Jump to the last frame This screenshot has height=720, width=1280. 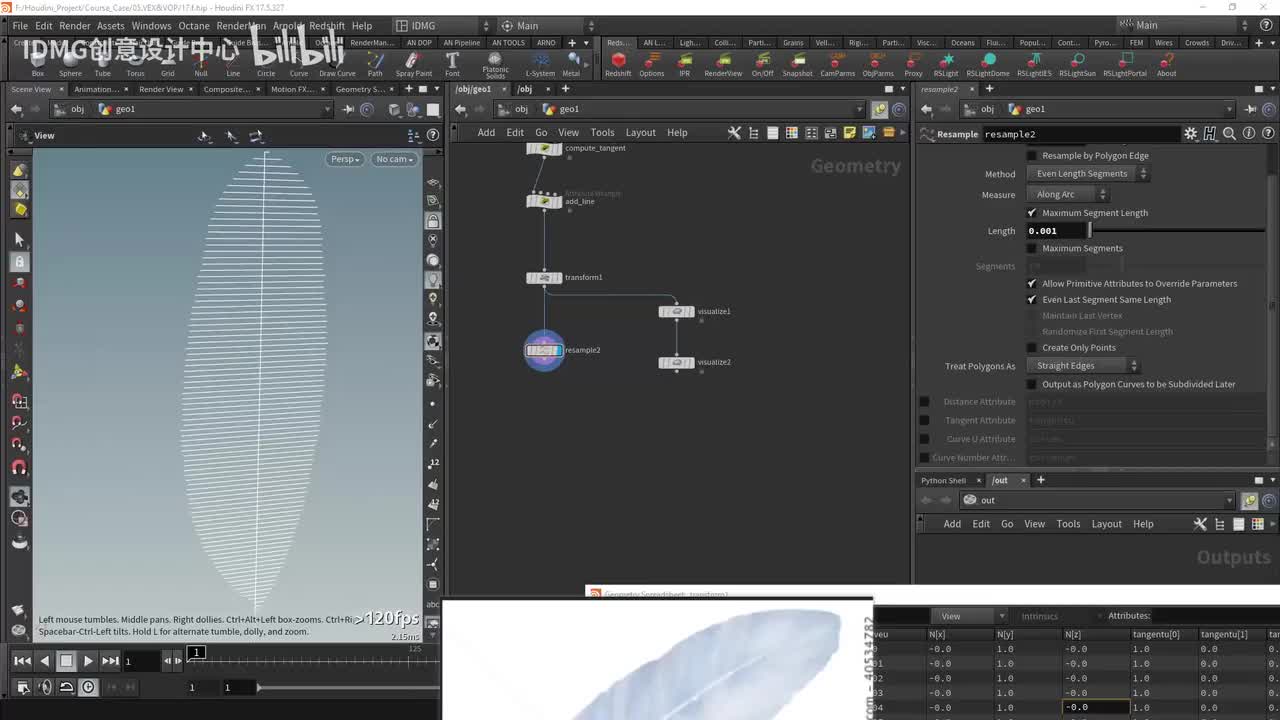coord(110,661)
